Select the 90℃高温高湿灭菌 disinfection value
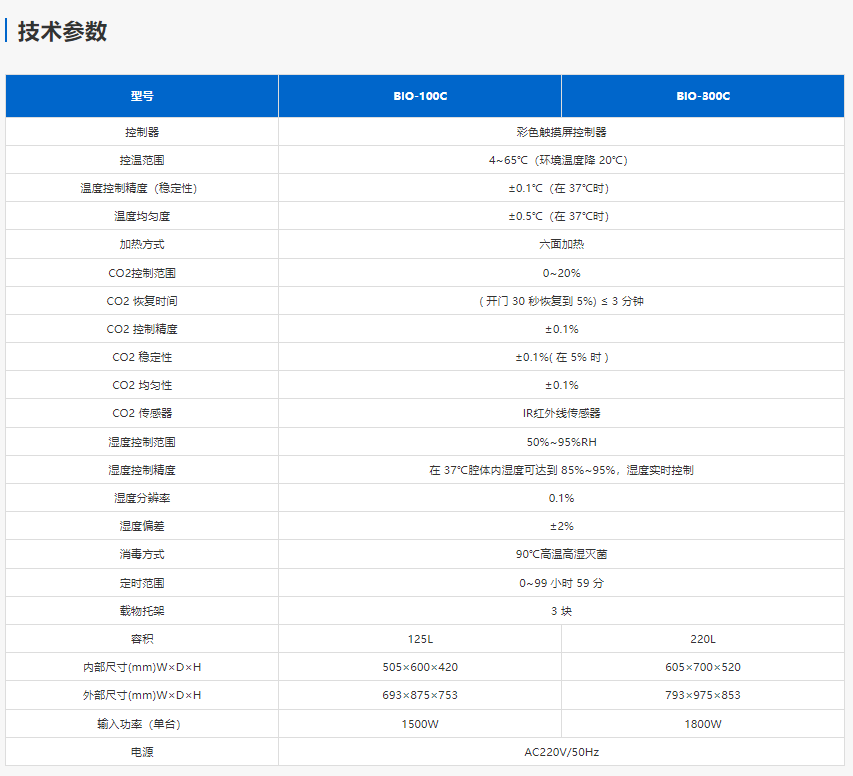 tap(561, 554)
